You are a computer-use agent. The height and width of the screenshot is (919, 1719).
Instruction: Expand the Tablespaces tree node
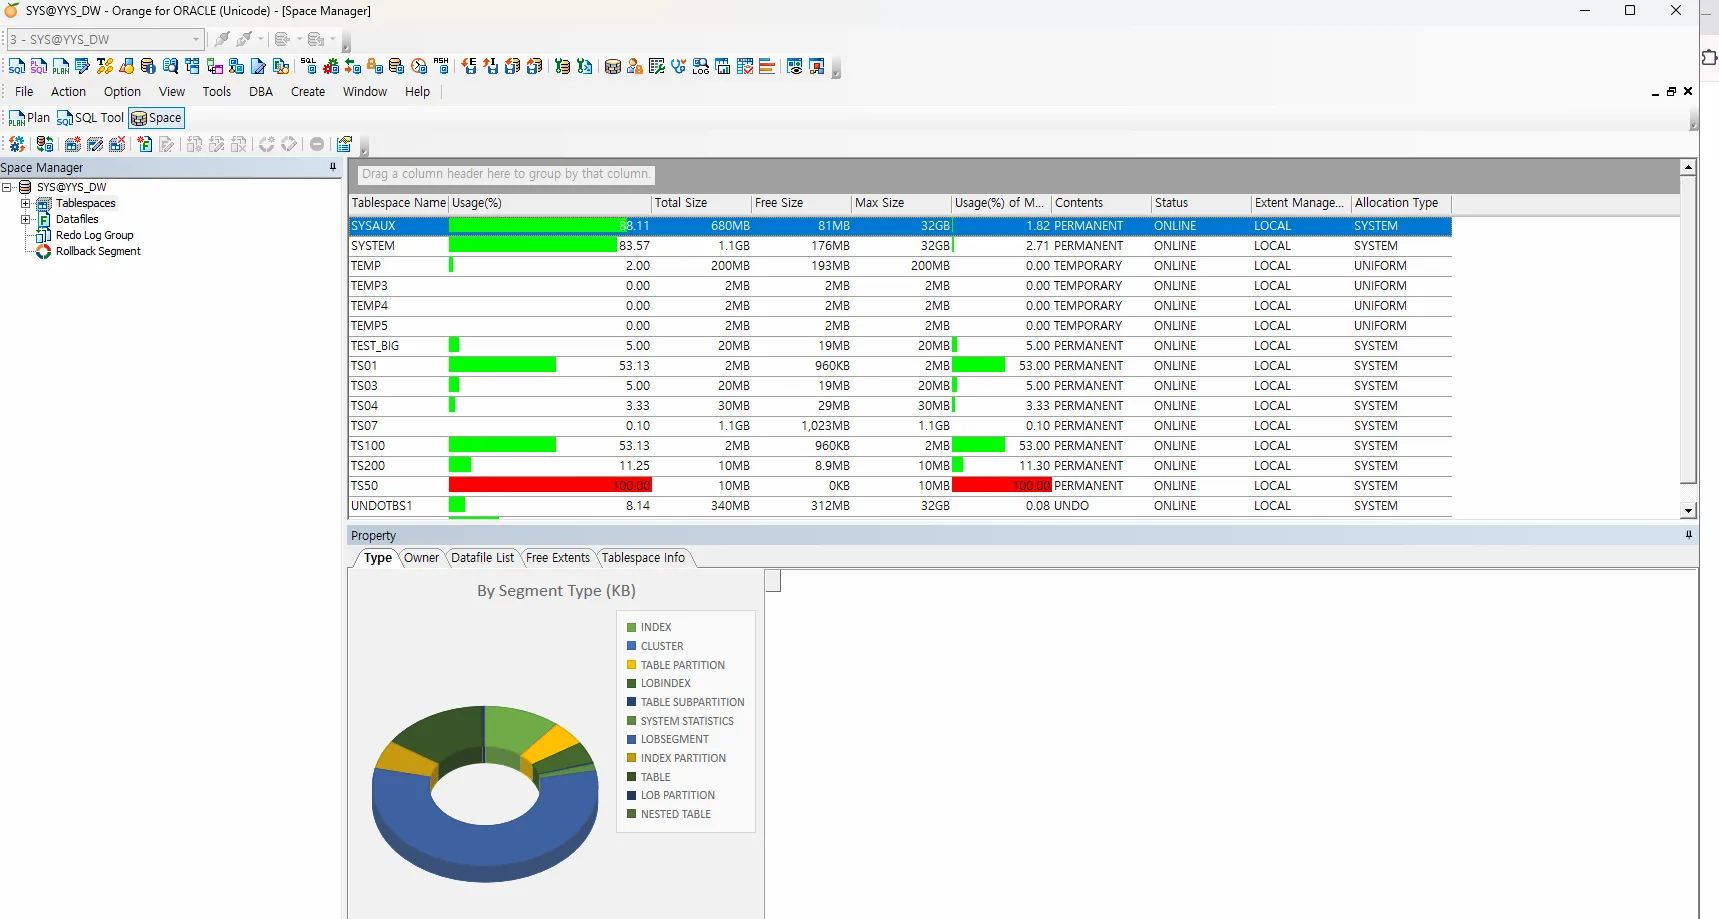tap(25, 203)
